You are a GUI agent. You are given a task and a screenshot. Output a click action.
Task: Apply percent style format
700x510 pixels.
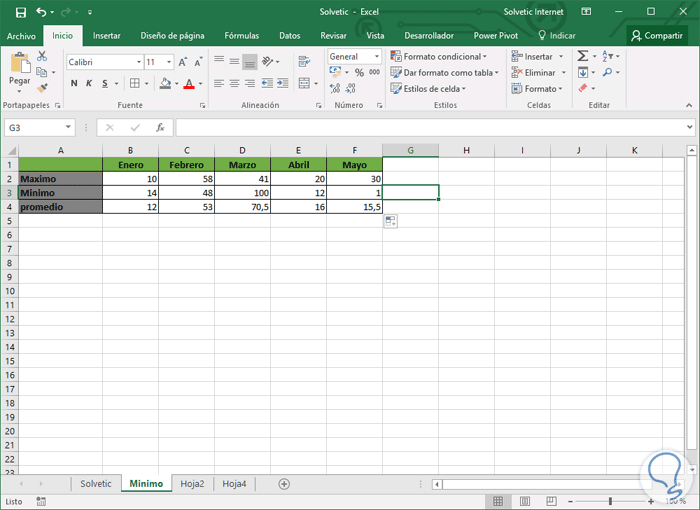click(359, 72)
